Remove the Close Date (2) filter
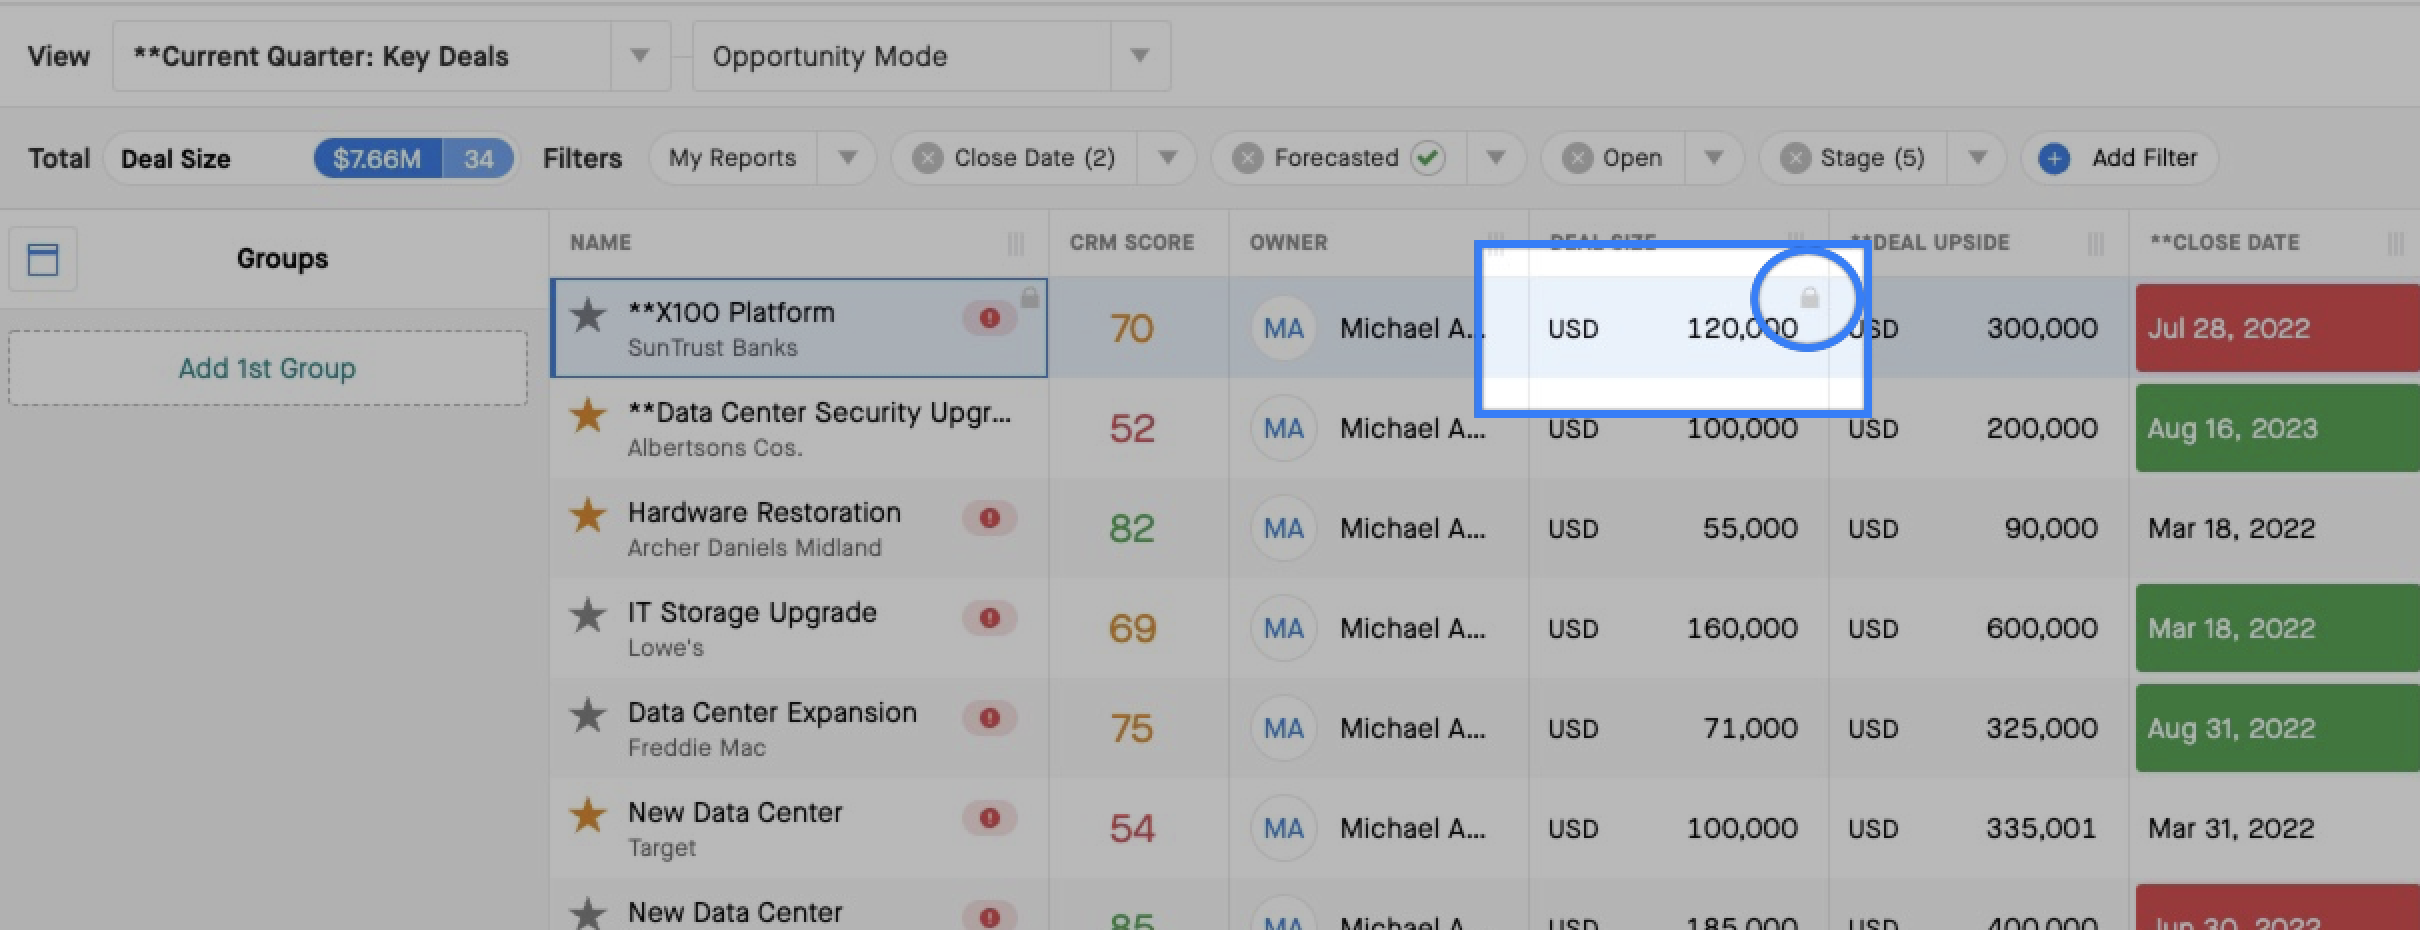 927,158
